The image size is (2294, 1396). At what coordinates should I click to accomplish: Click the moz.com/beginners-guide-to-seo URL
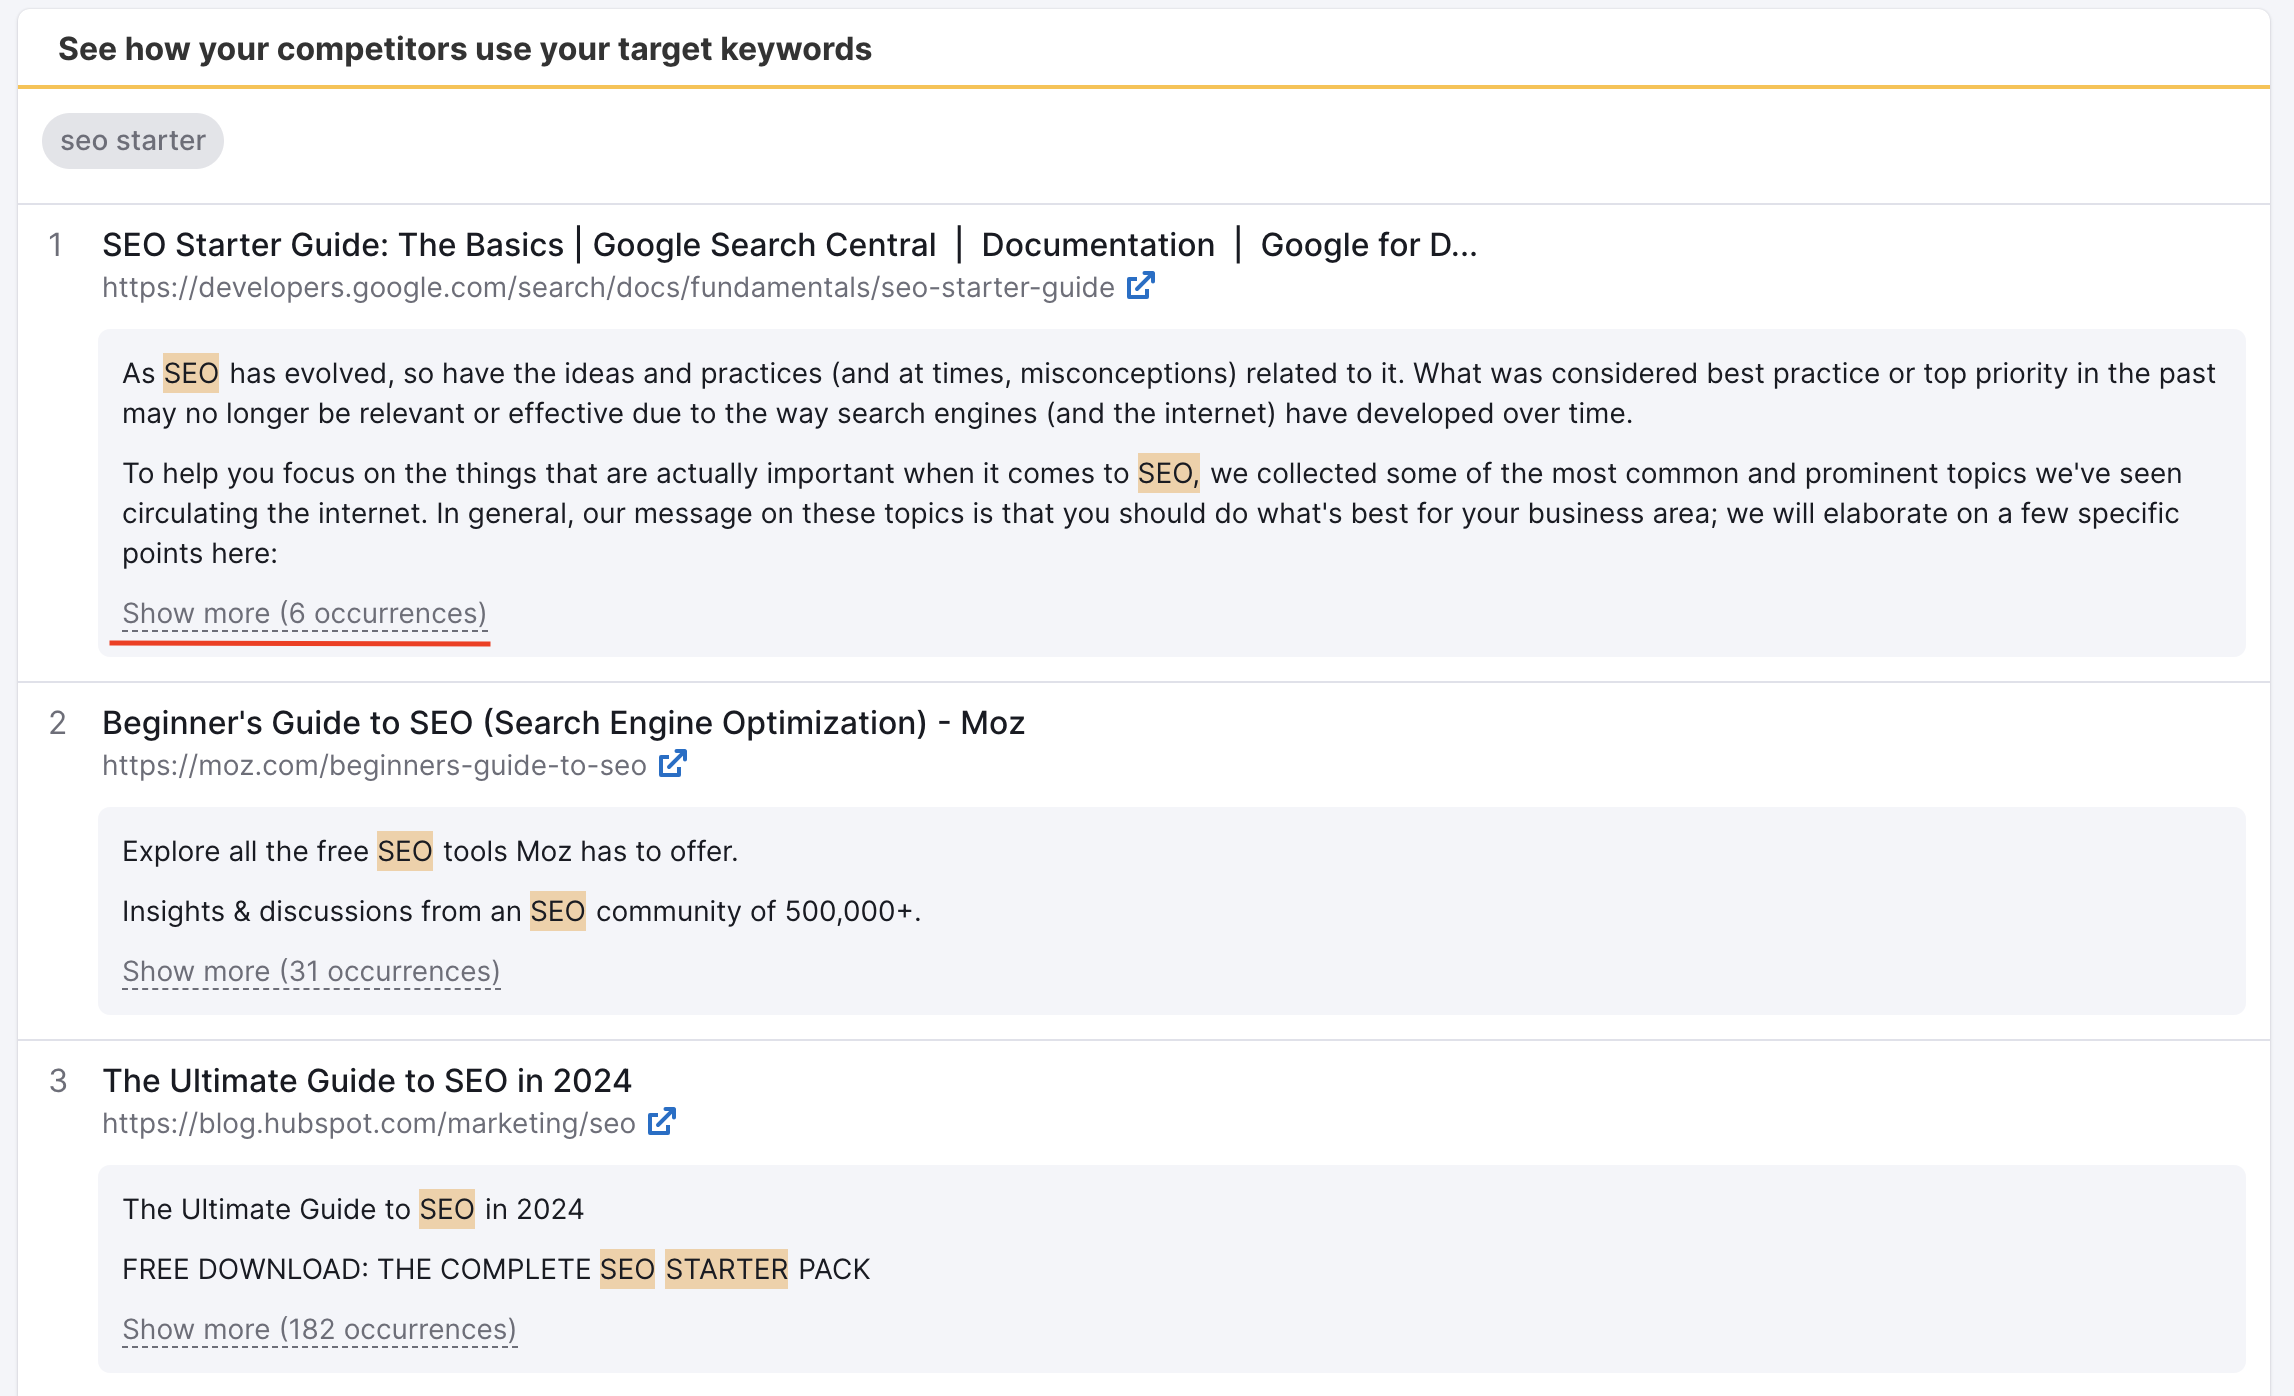pyautogui.click(x=374, y=763)
